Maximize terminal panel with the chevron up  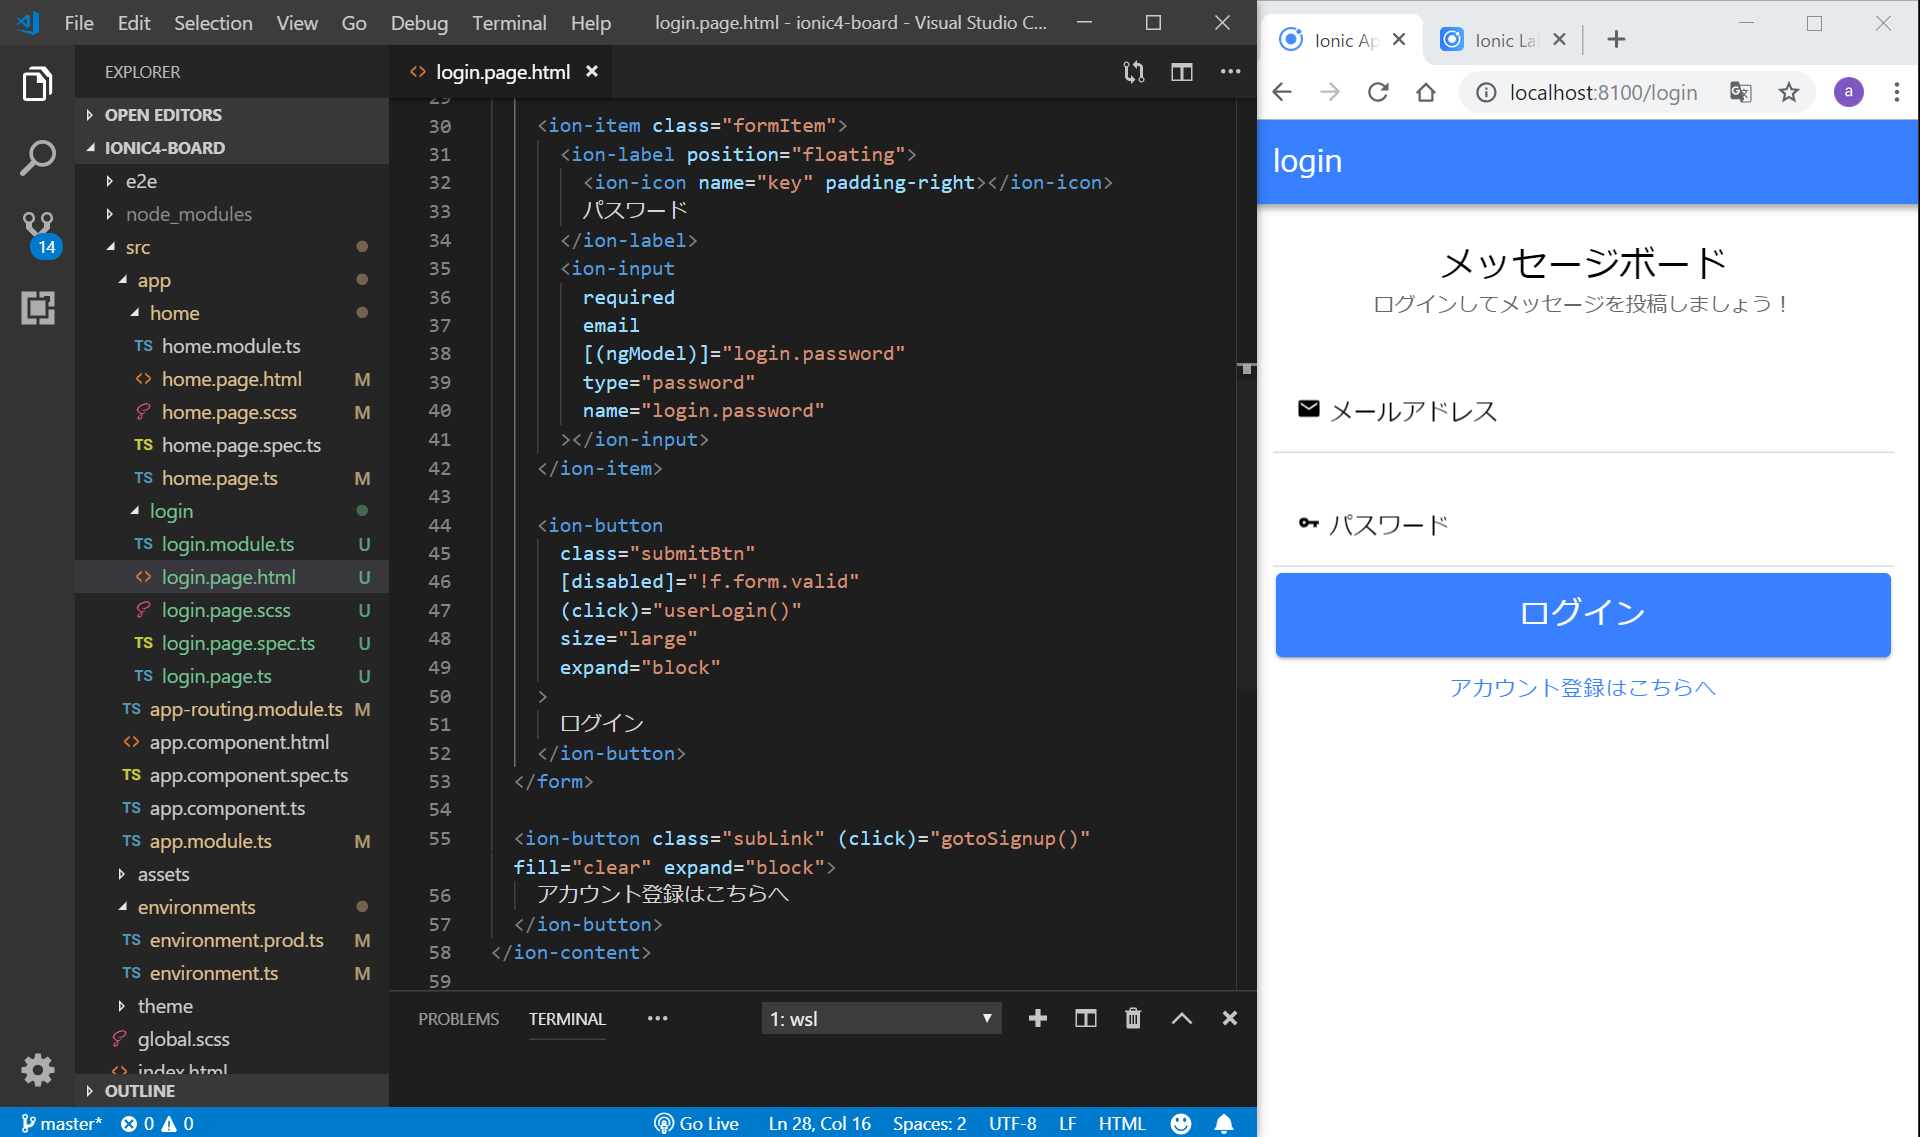(1181, 1018)
